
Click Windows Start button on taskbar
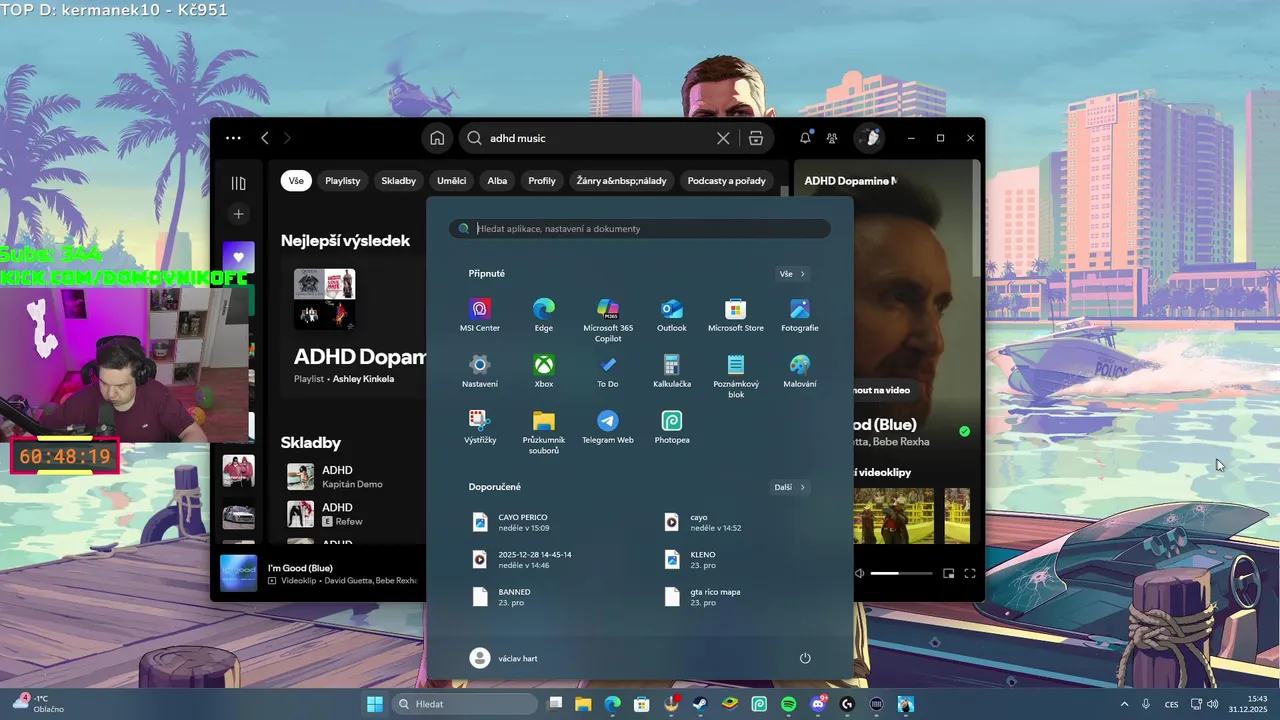[375, 704]
